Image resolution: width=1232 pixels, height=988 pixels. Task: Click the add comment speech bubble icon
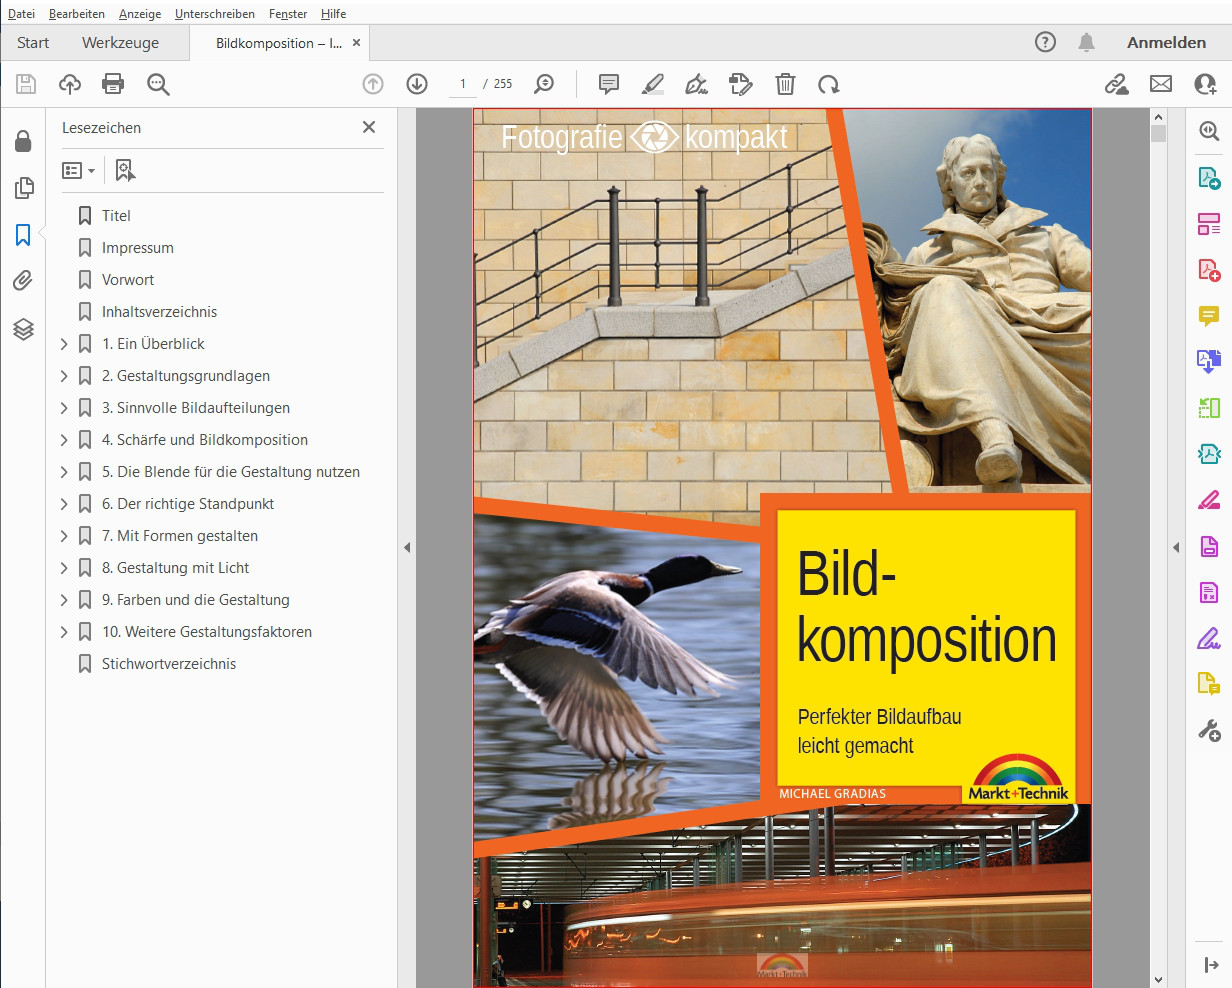point(609,84)
